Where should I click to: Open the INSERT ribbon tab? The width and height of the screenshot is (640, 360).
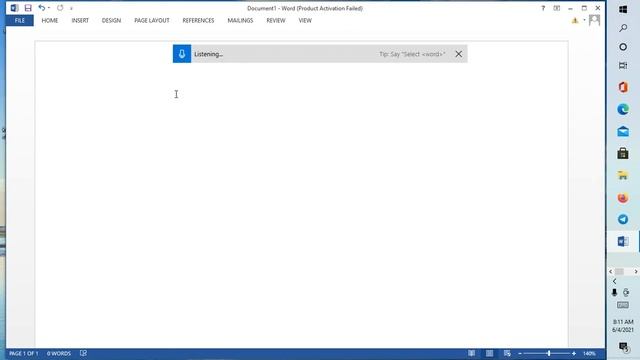click(x=80, y=20)
